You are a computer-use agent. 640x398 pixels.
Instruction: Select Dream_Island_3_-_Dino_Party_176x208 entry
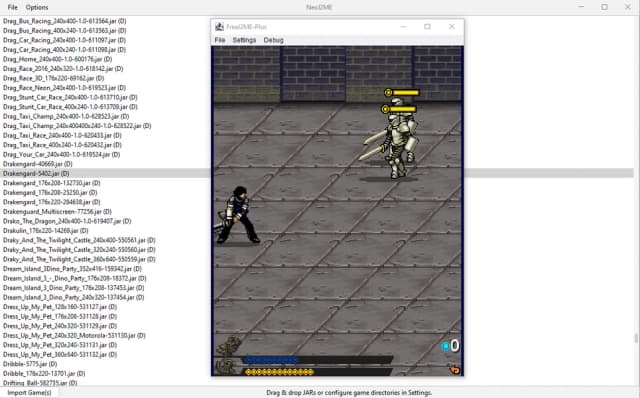[75, 278]
